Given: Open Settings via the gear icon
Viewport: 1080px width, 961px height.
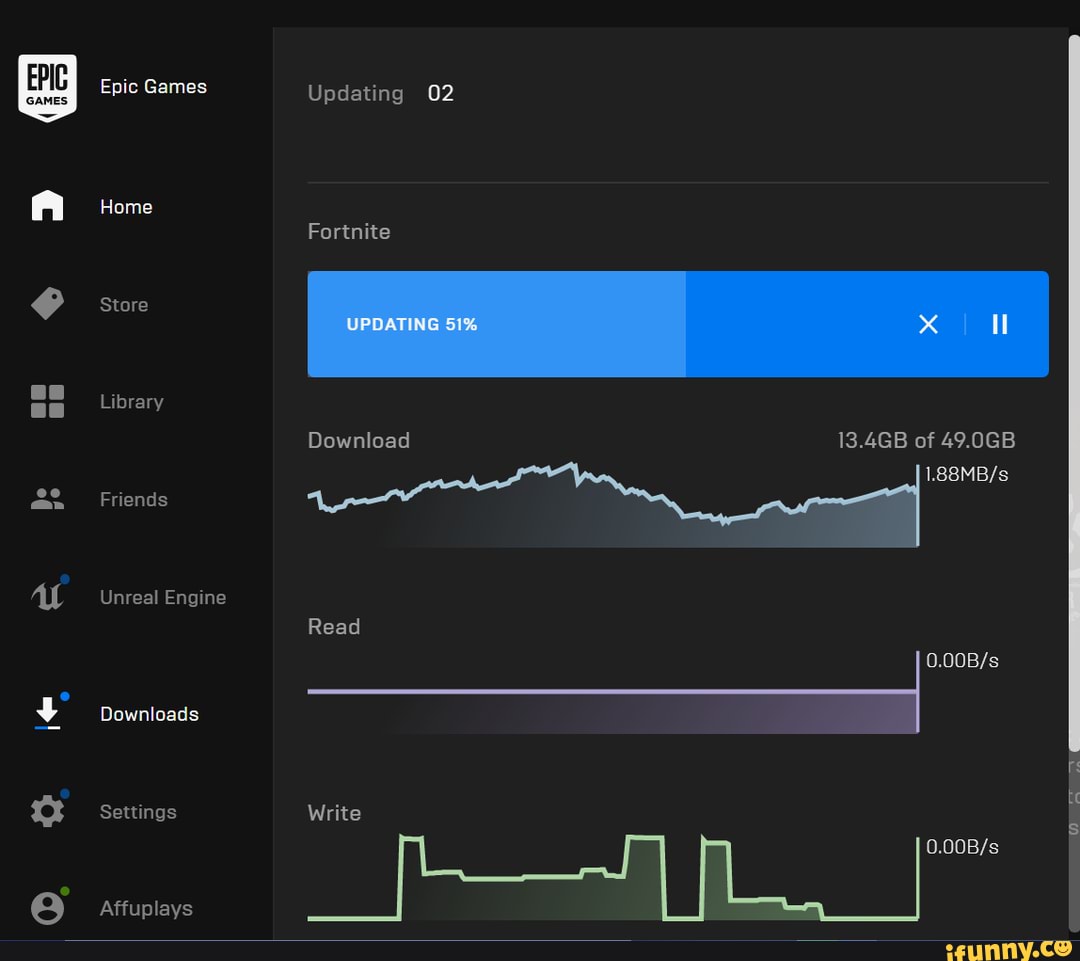Looking at the screenshot, I should 47,811.
